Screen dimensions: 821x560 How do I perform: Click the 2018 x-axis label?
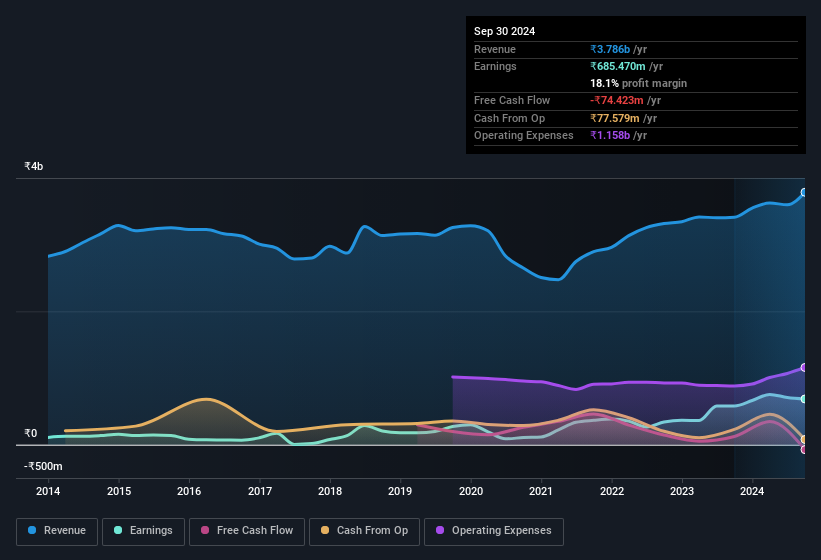[x=330, y=491]
